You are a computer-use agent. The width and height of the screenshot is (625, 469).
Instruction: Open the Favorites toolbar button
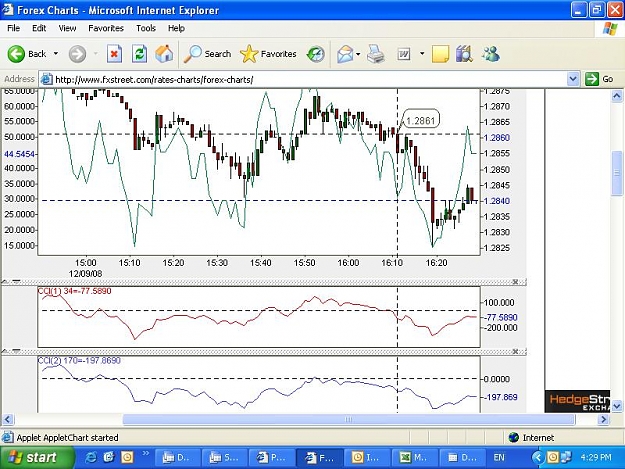268,54
